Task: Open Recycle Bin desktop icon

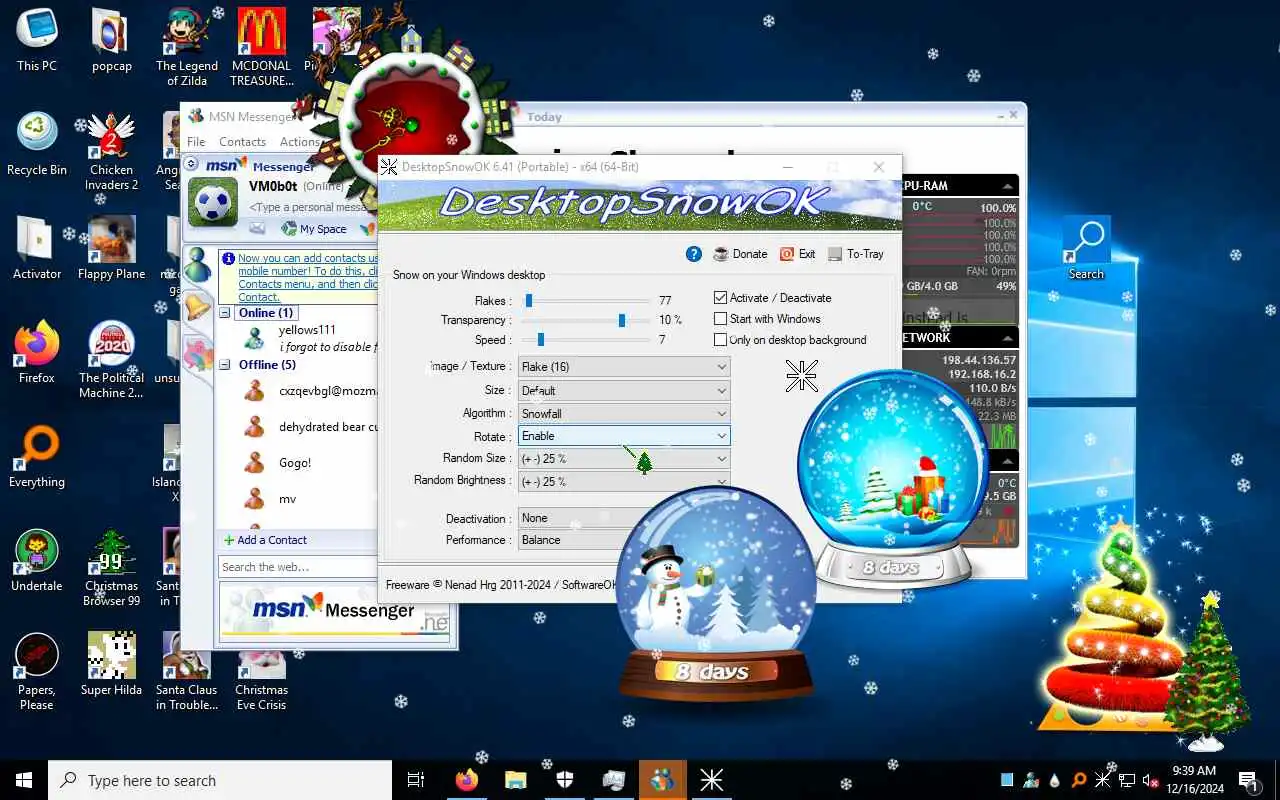Action: tap(36, 145)
